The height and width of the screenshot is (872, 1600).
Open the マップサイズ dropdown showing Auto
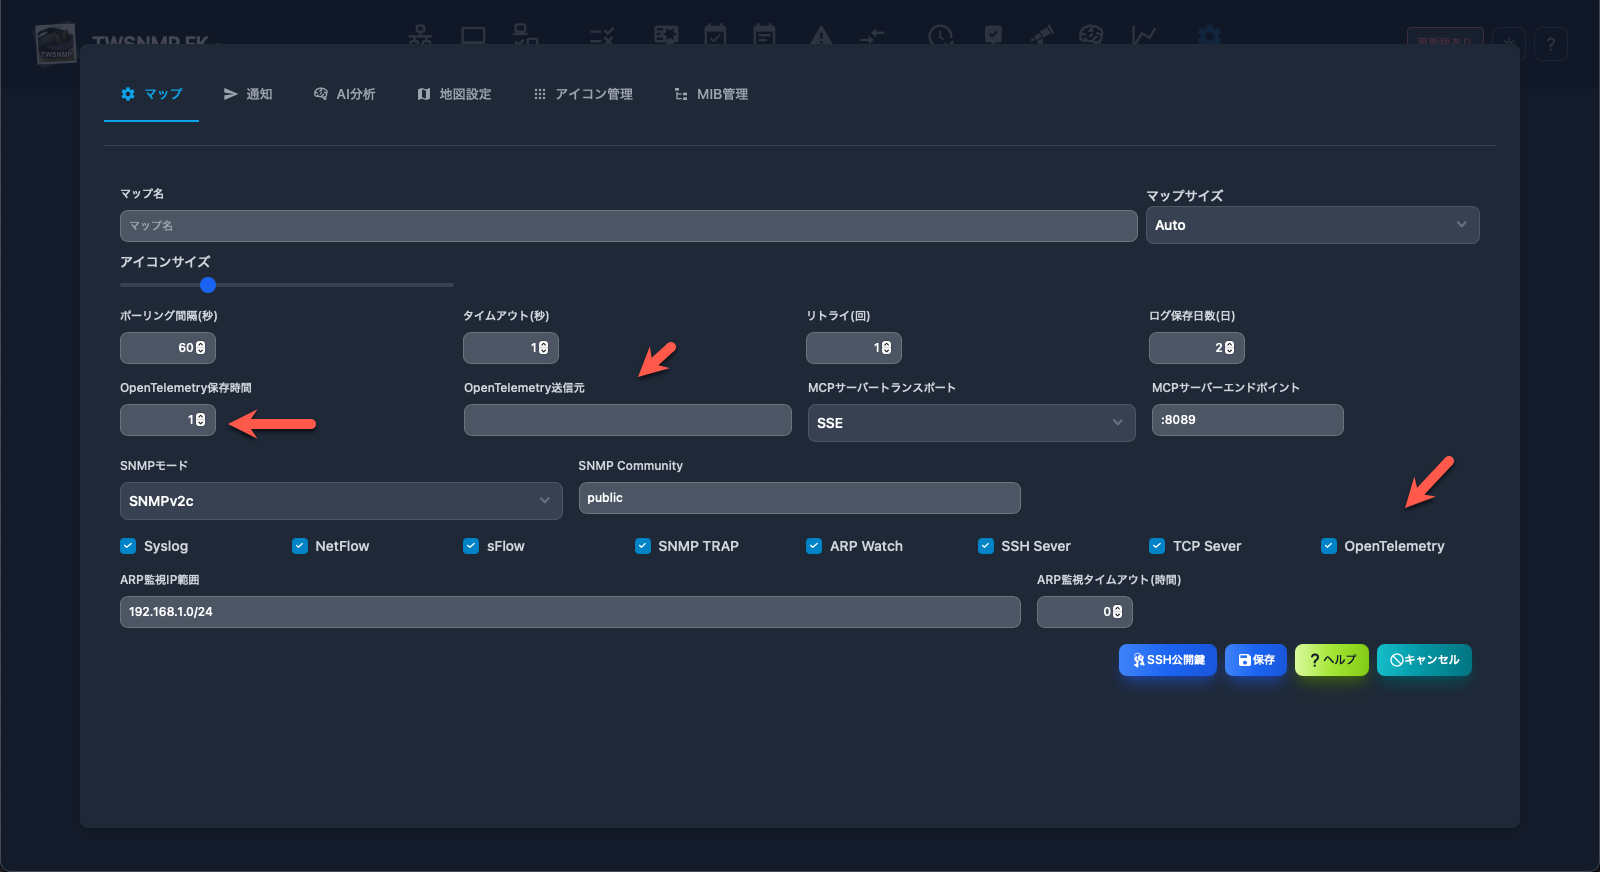pyautogui.click(x=1312, y=225)
